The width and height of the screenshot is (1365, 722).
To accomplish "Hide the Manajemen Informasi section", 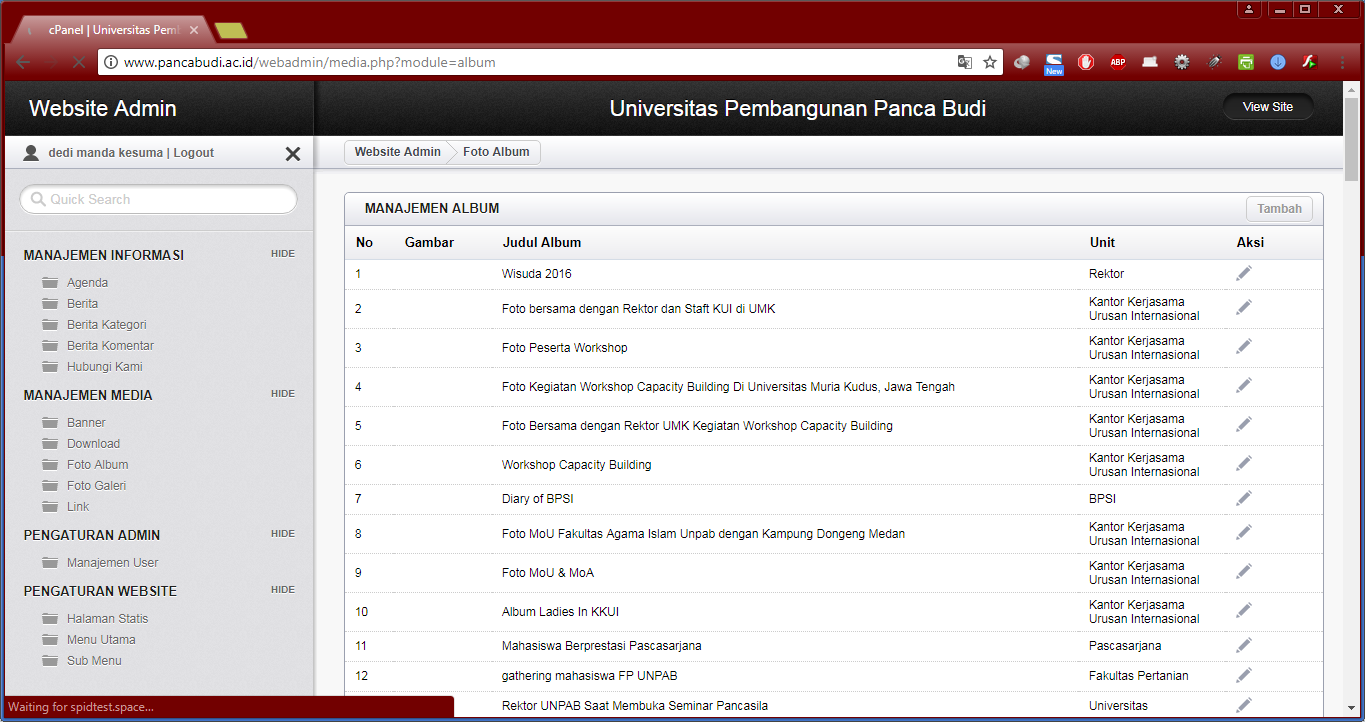I will 282,254.
